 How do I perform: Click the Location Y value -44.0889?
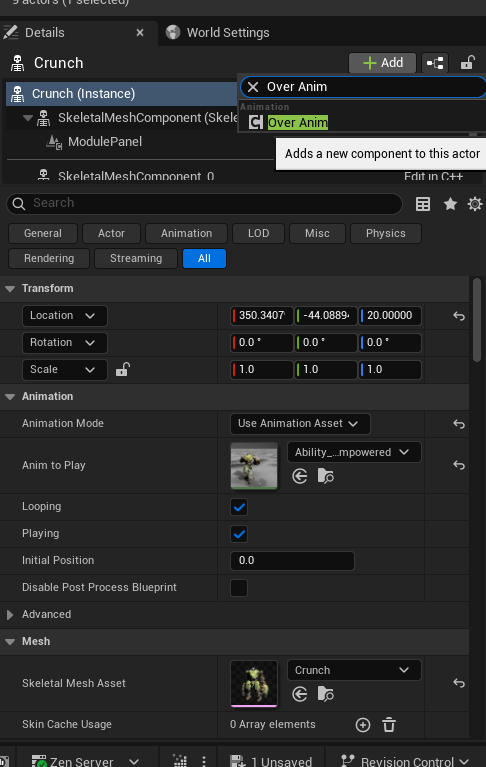[326, 316]
